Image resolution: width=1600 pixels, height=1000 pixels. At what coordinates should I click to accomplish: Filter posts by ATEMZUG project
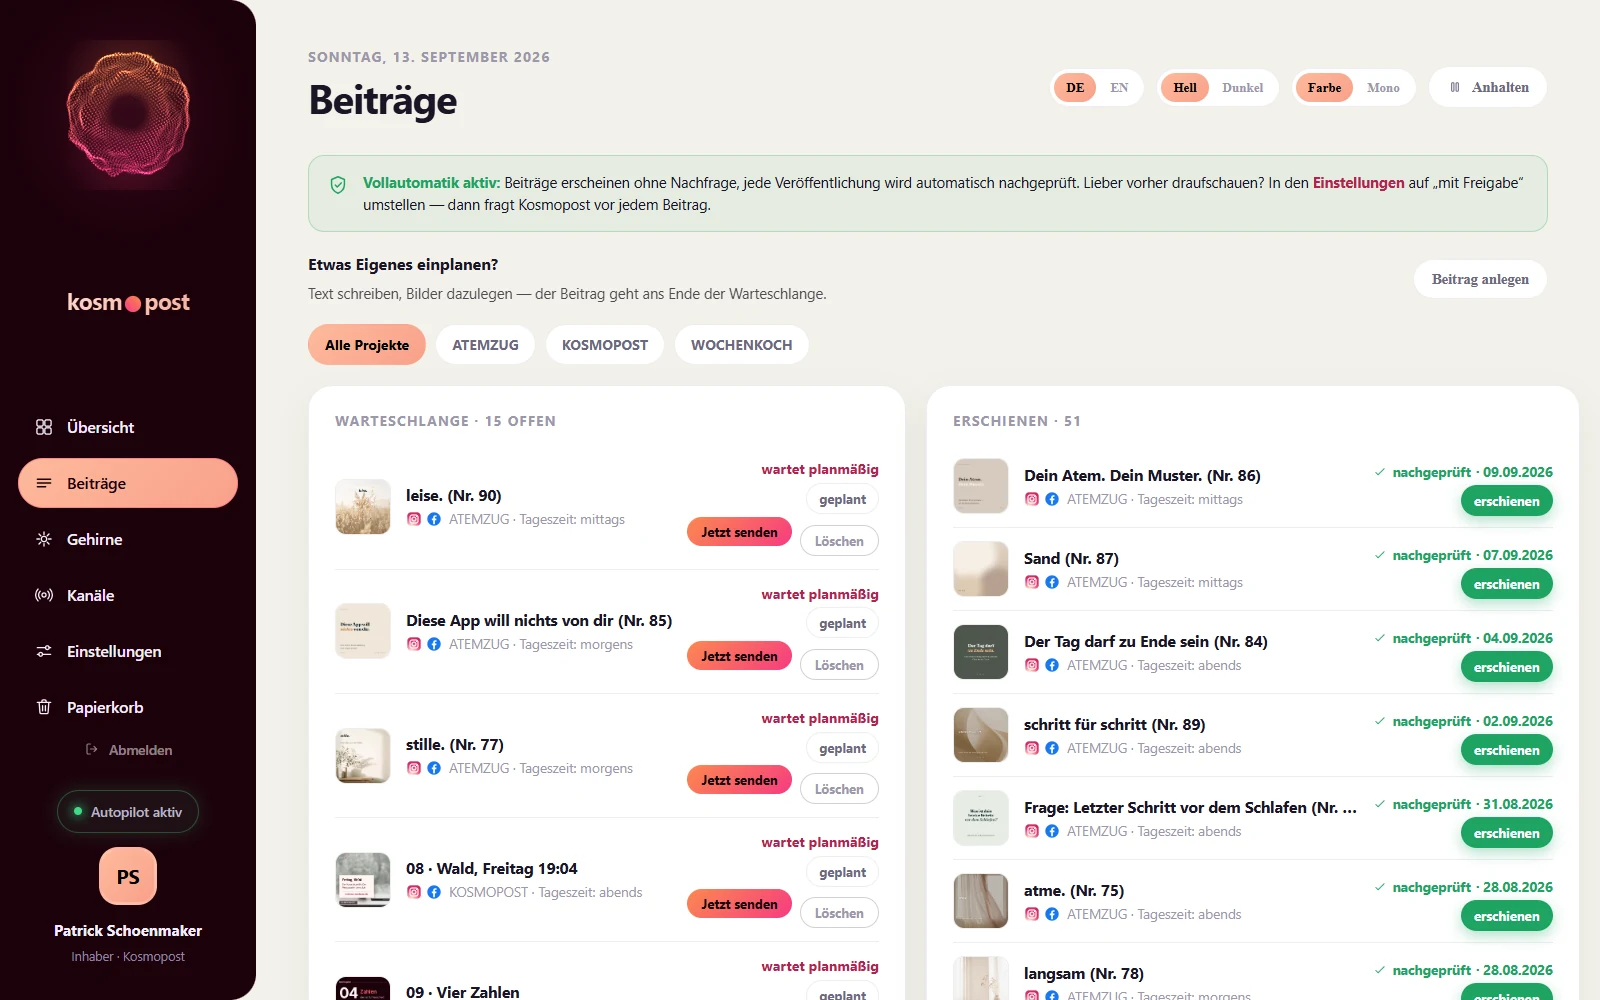pyautogui.click(x=485, y=345)
